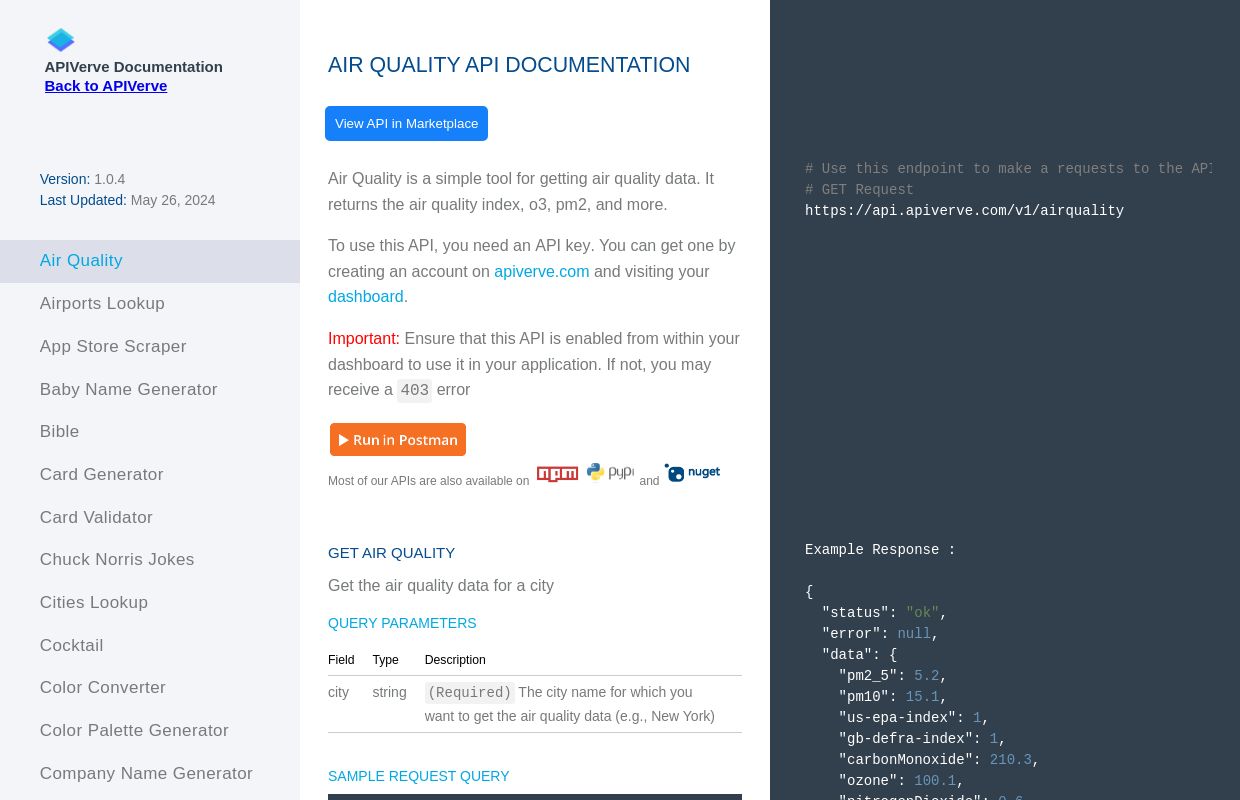
Task: Click the 403 error code text
Action: click(x=414, y=391)
